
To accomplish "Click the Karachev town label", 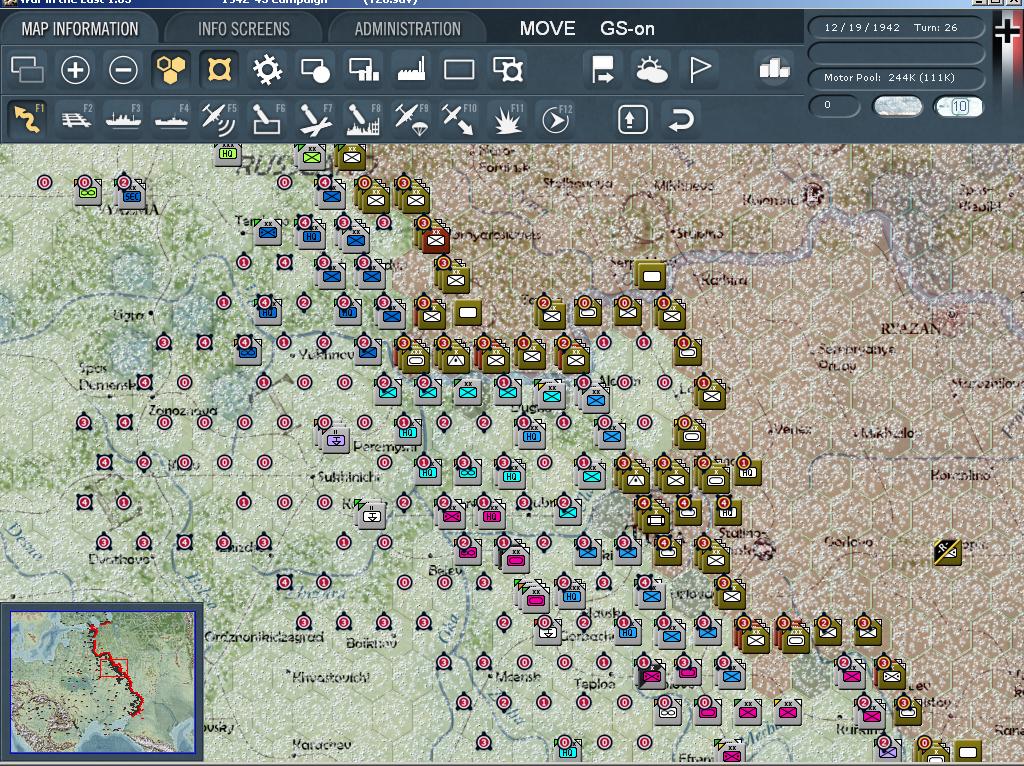I will pyautogui.click(x=323, y=744).
